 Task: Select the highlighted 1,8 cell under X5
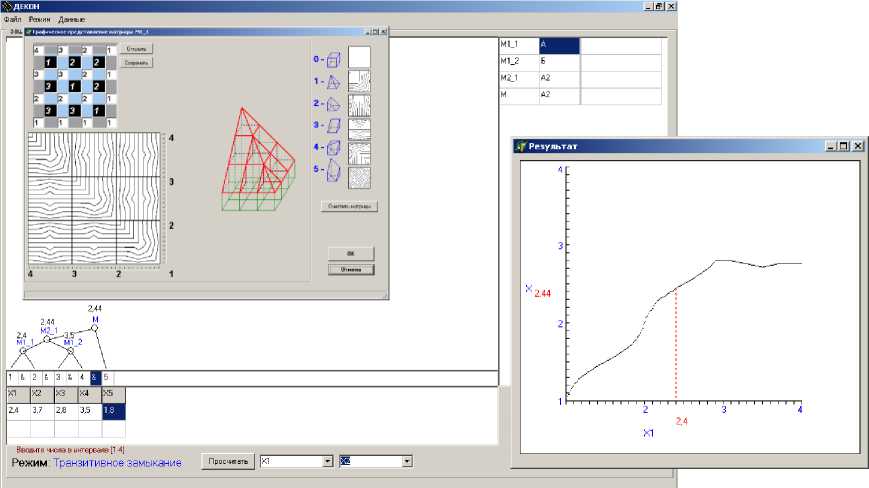114,411
